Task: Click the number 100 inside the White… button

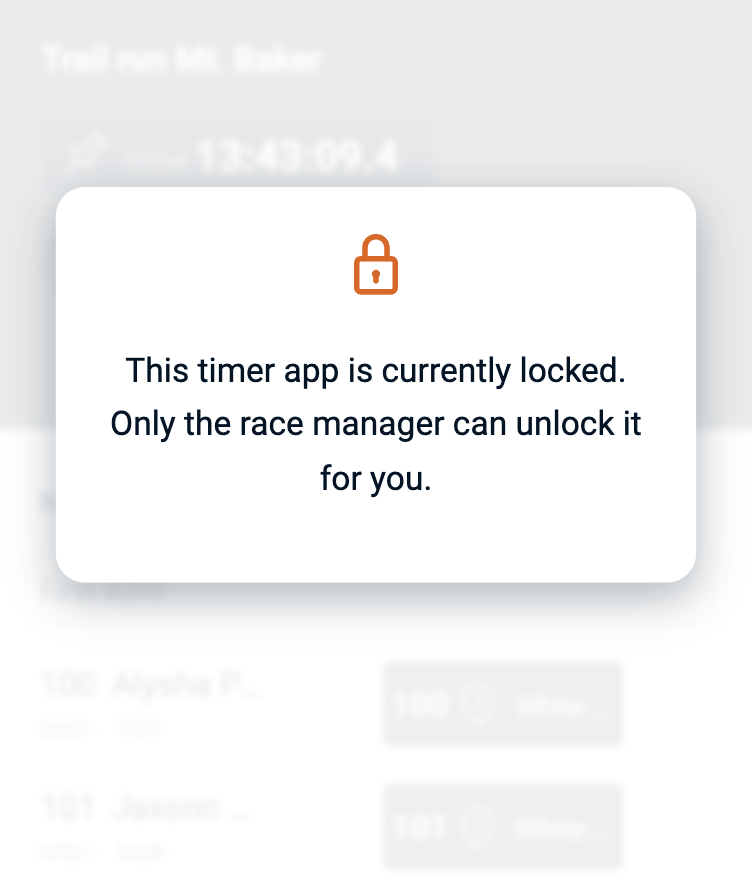Action: [420, 705]
